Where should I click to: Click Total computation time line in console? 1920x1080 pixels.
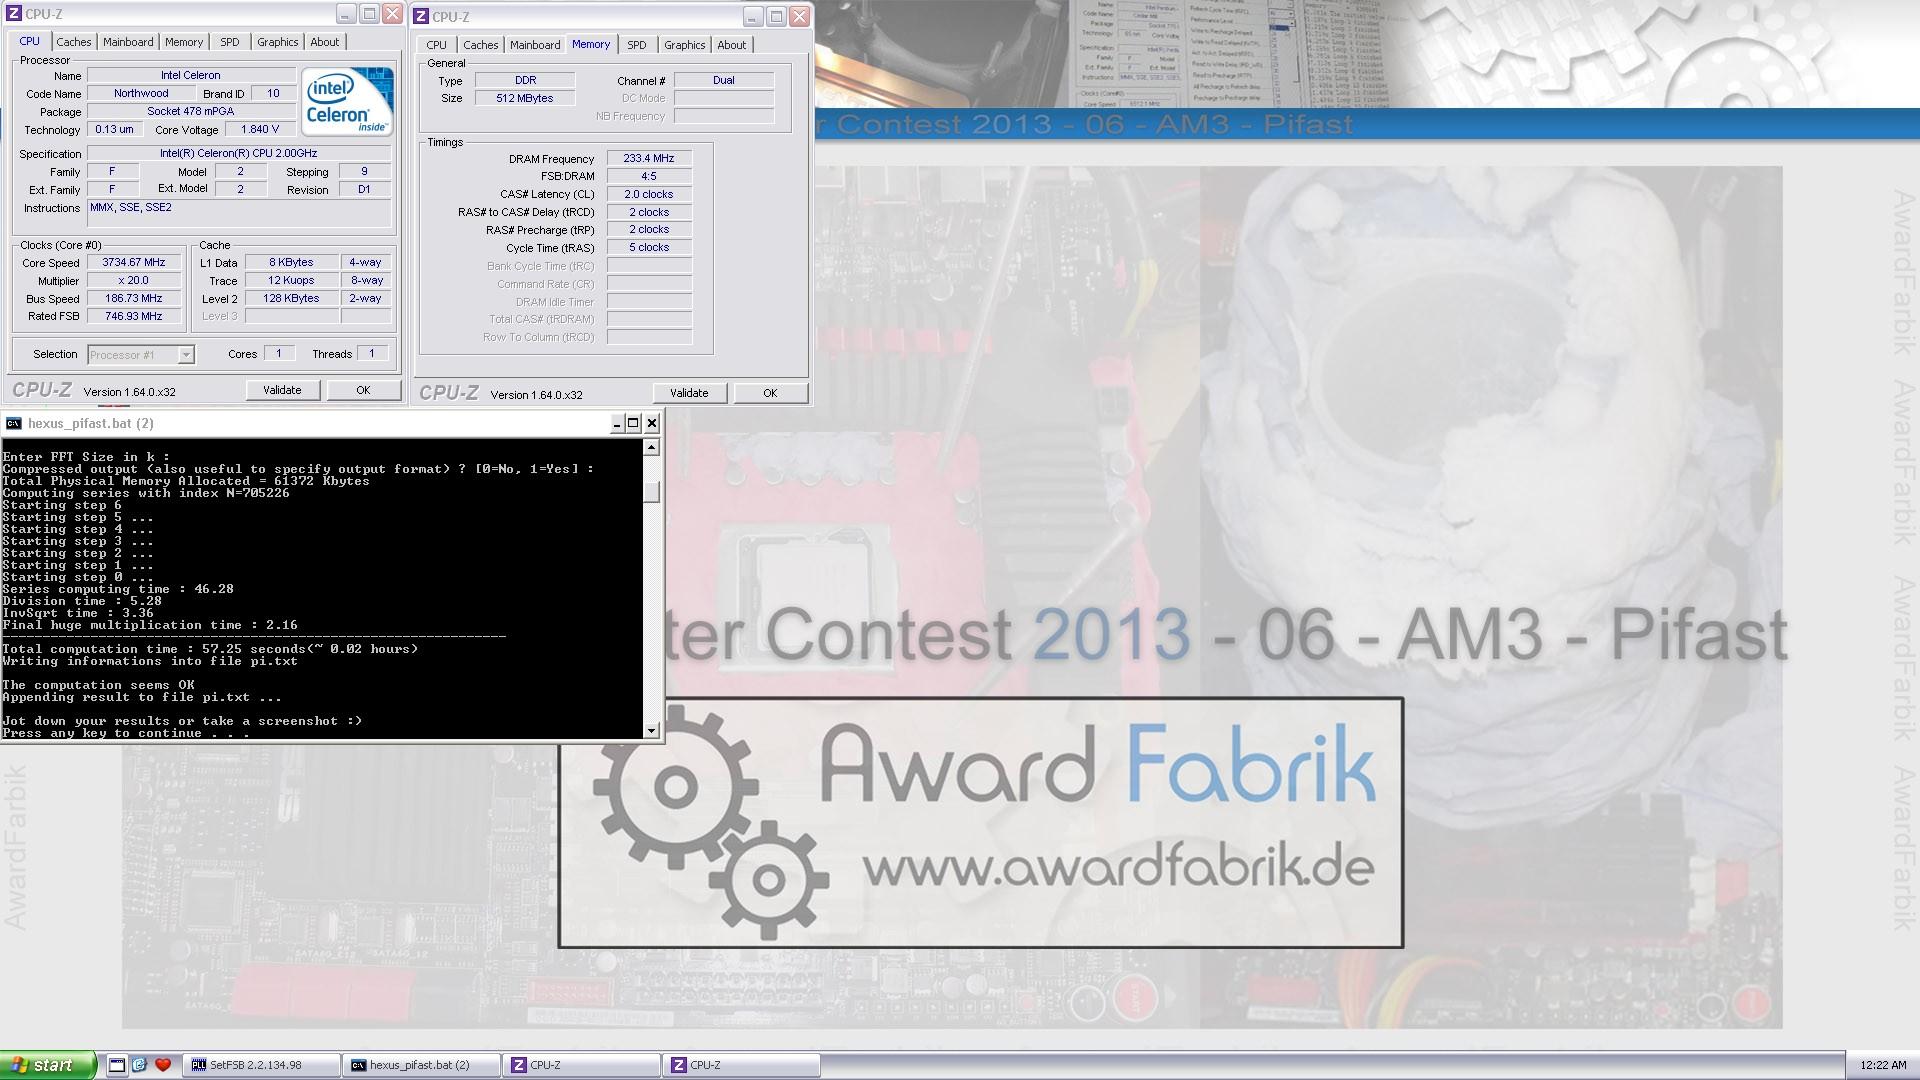[x=210, y=649]
